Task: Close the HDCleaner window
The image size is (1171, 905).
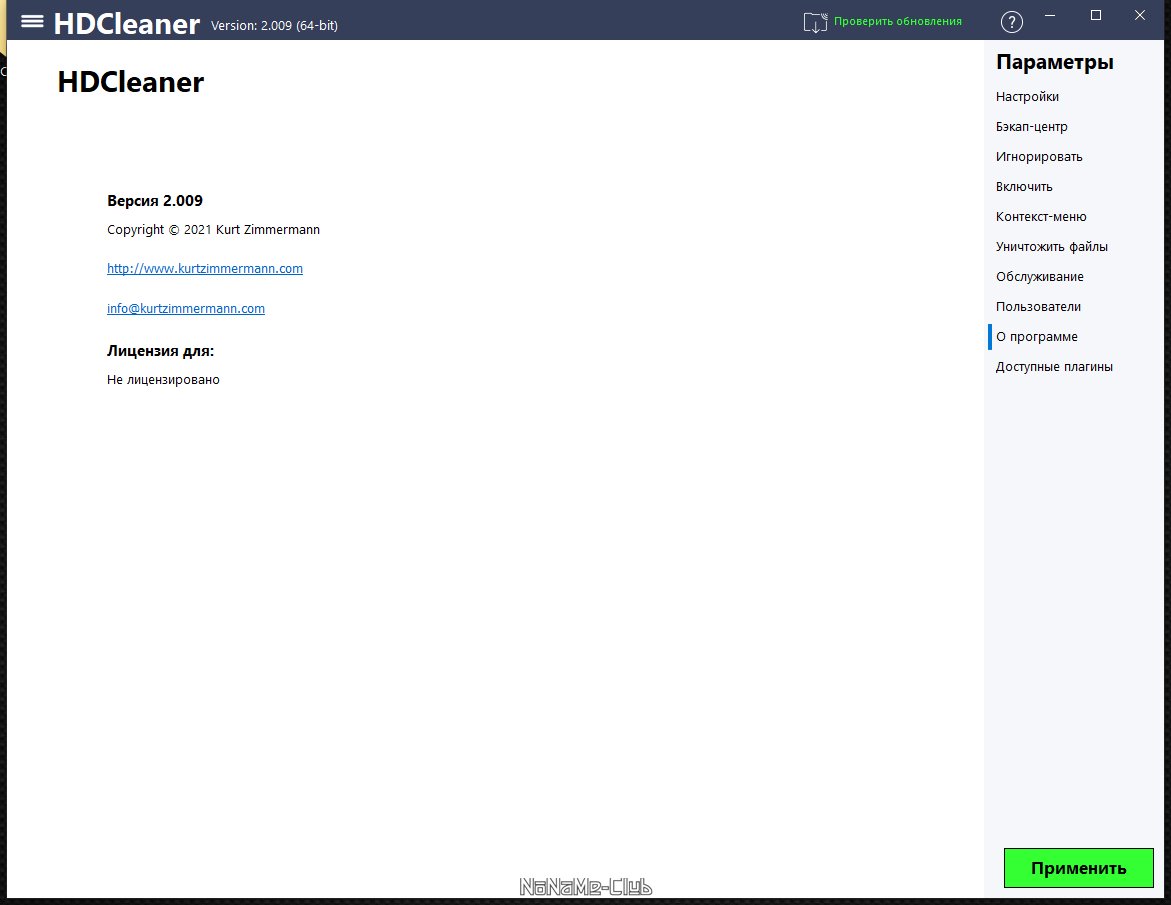Action: pos(1140,15)
